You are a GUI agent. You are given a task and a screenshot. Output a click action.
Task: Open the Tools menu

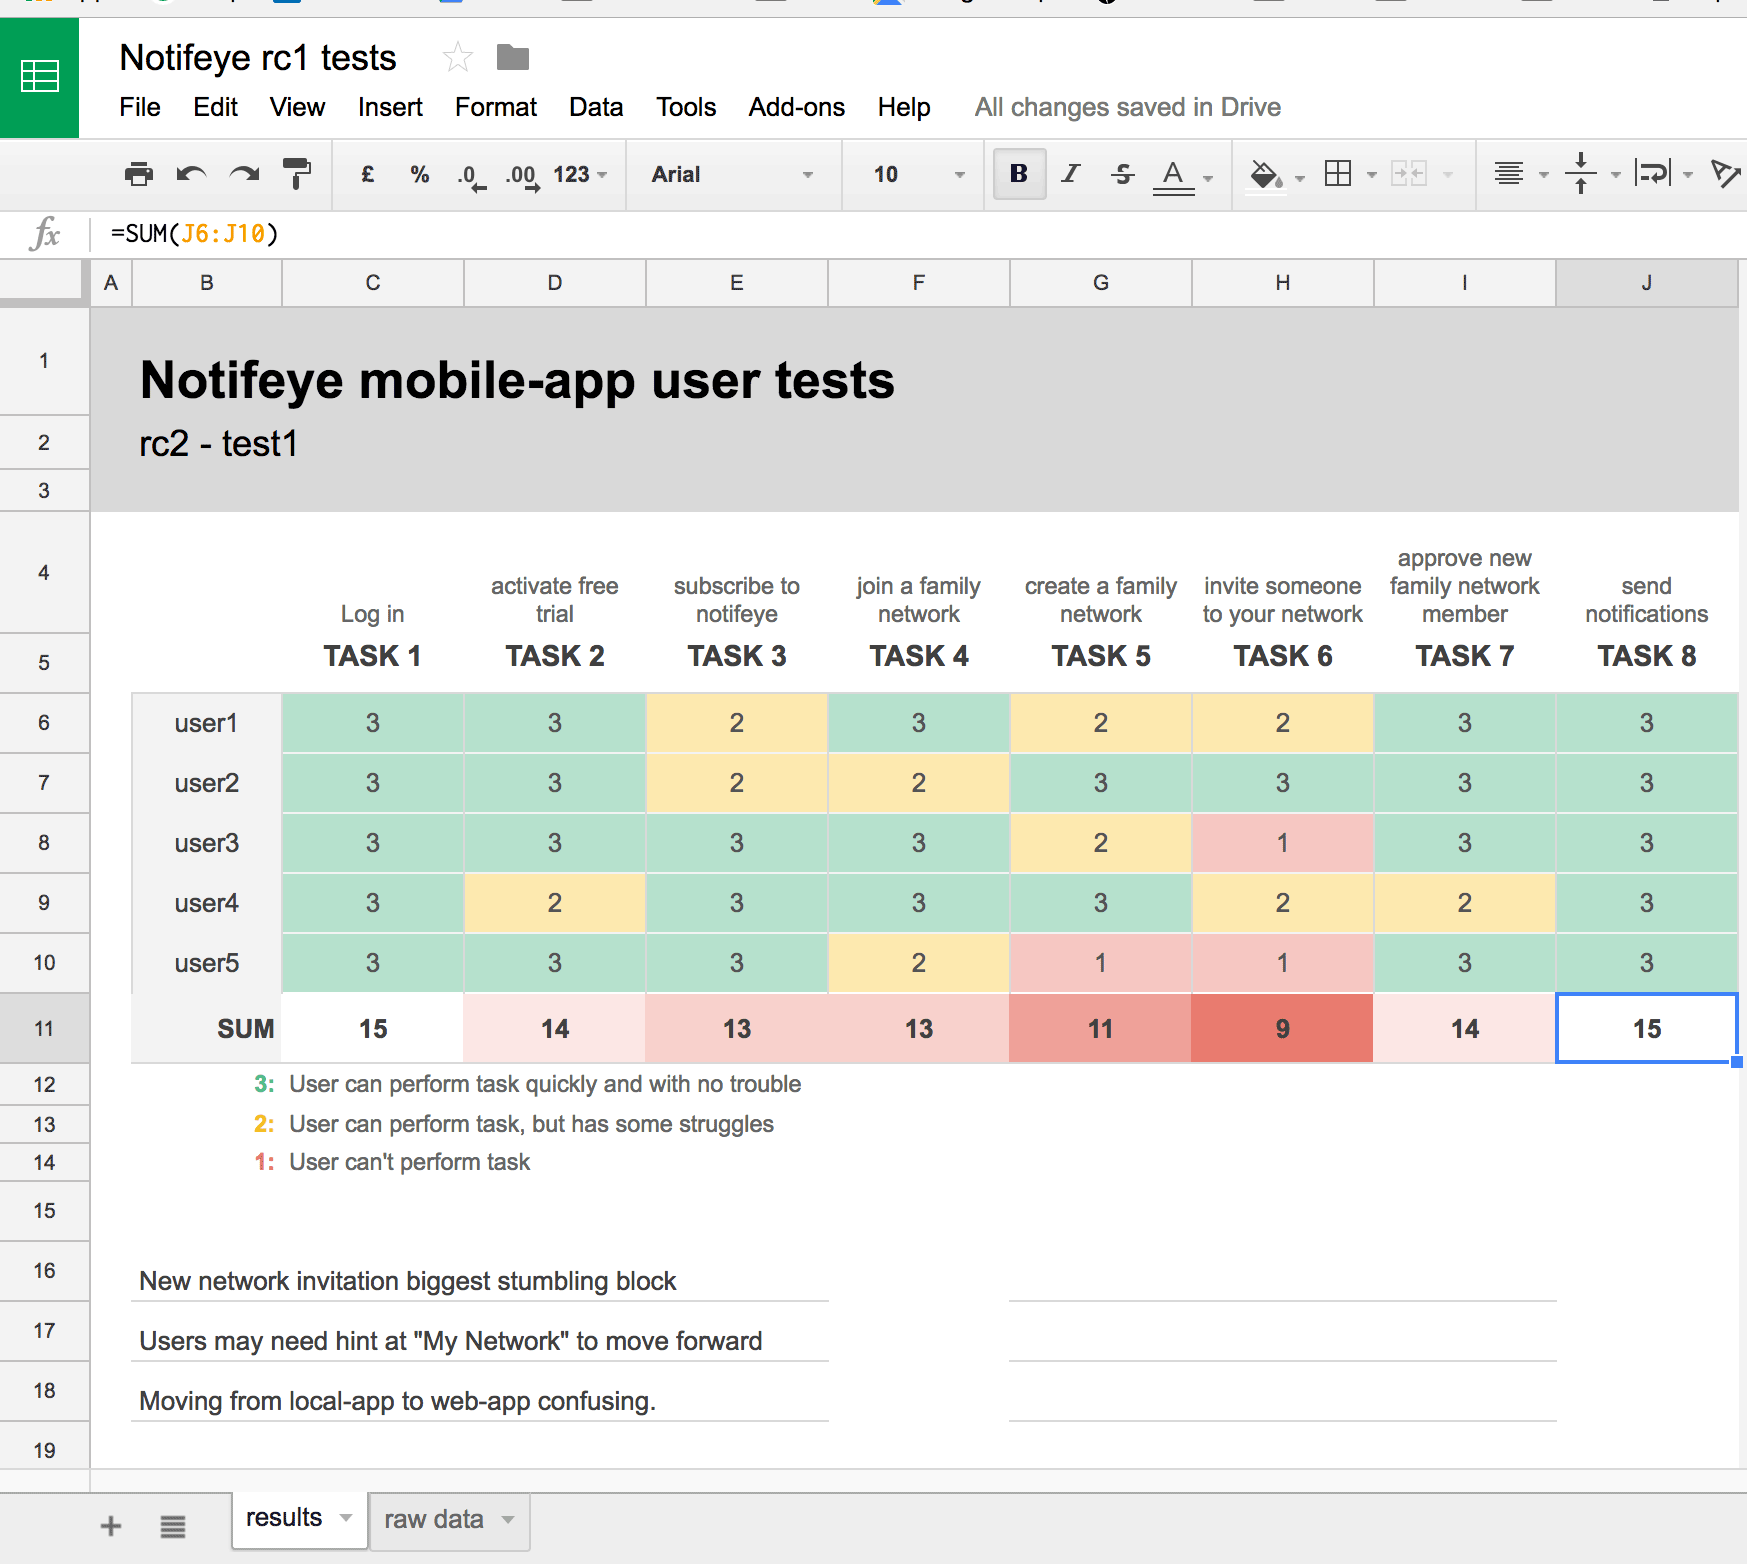[686, 107]
